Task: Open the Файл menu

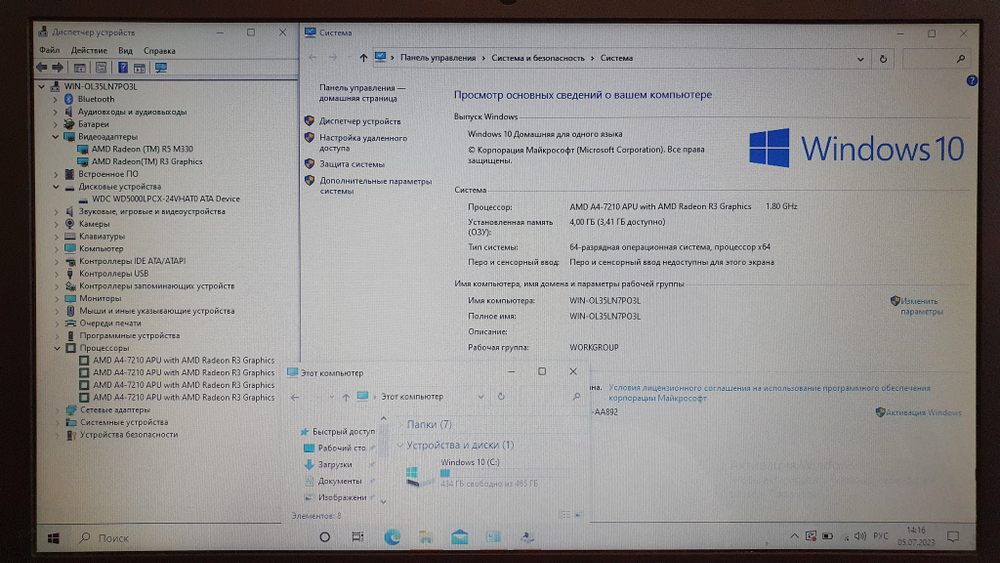Action: pyautogui.click(x=49, y=50)
